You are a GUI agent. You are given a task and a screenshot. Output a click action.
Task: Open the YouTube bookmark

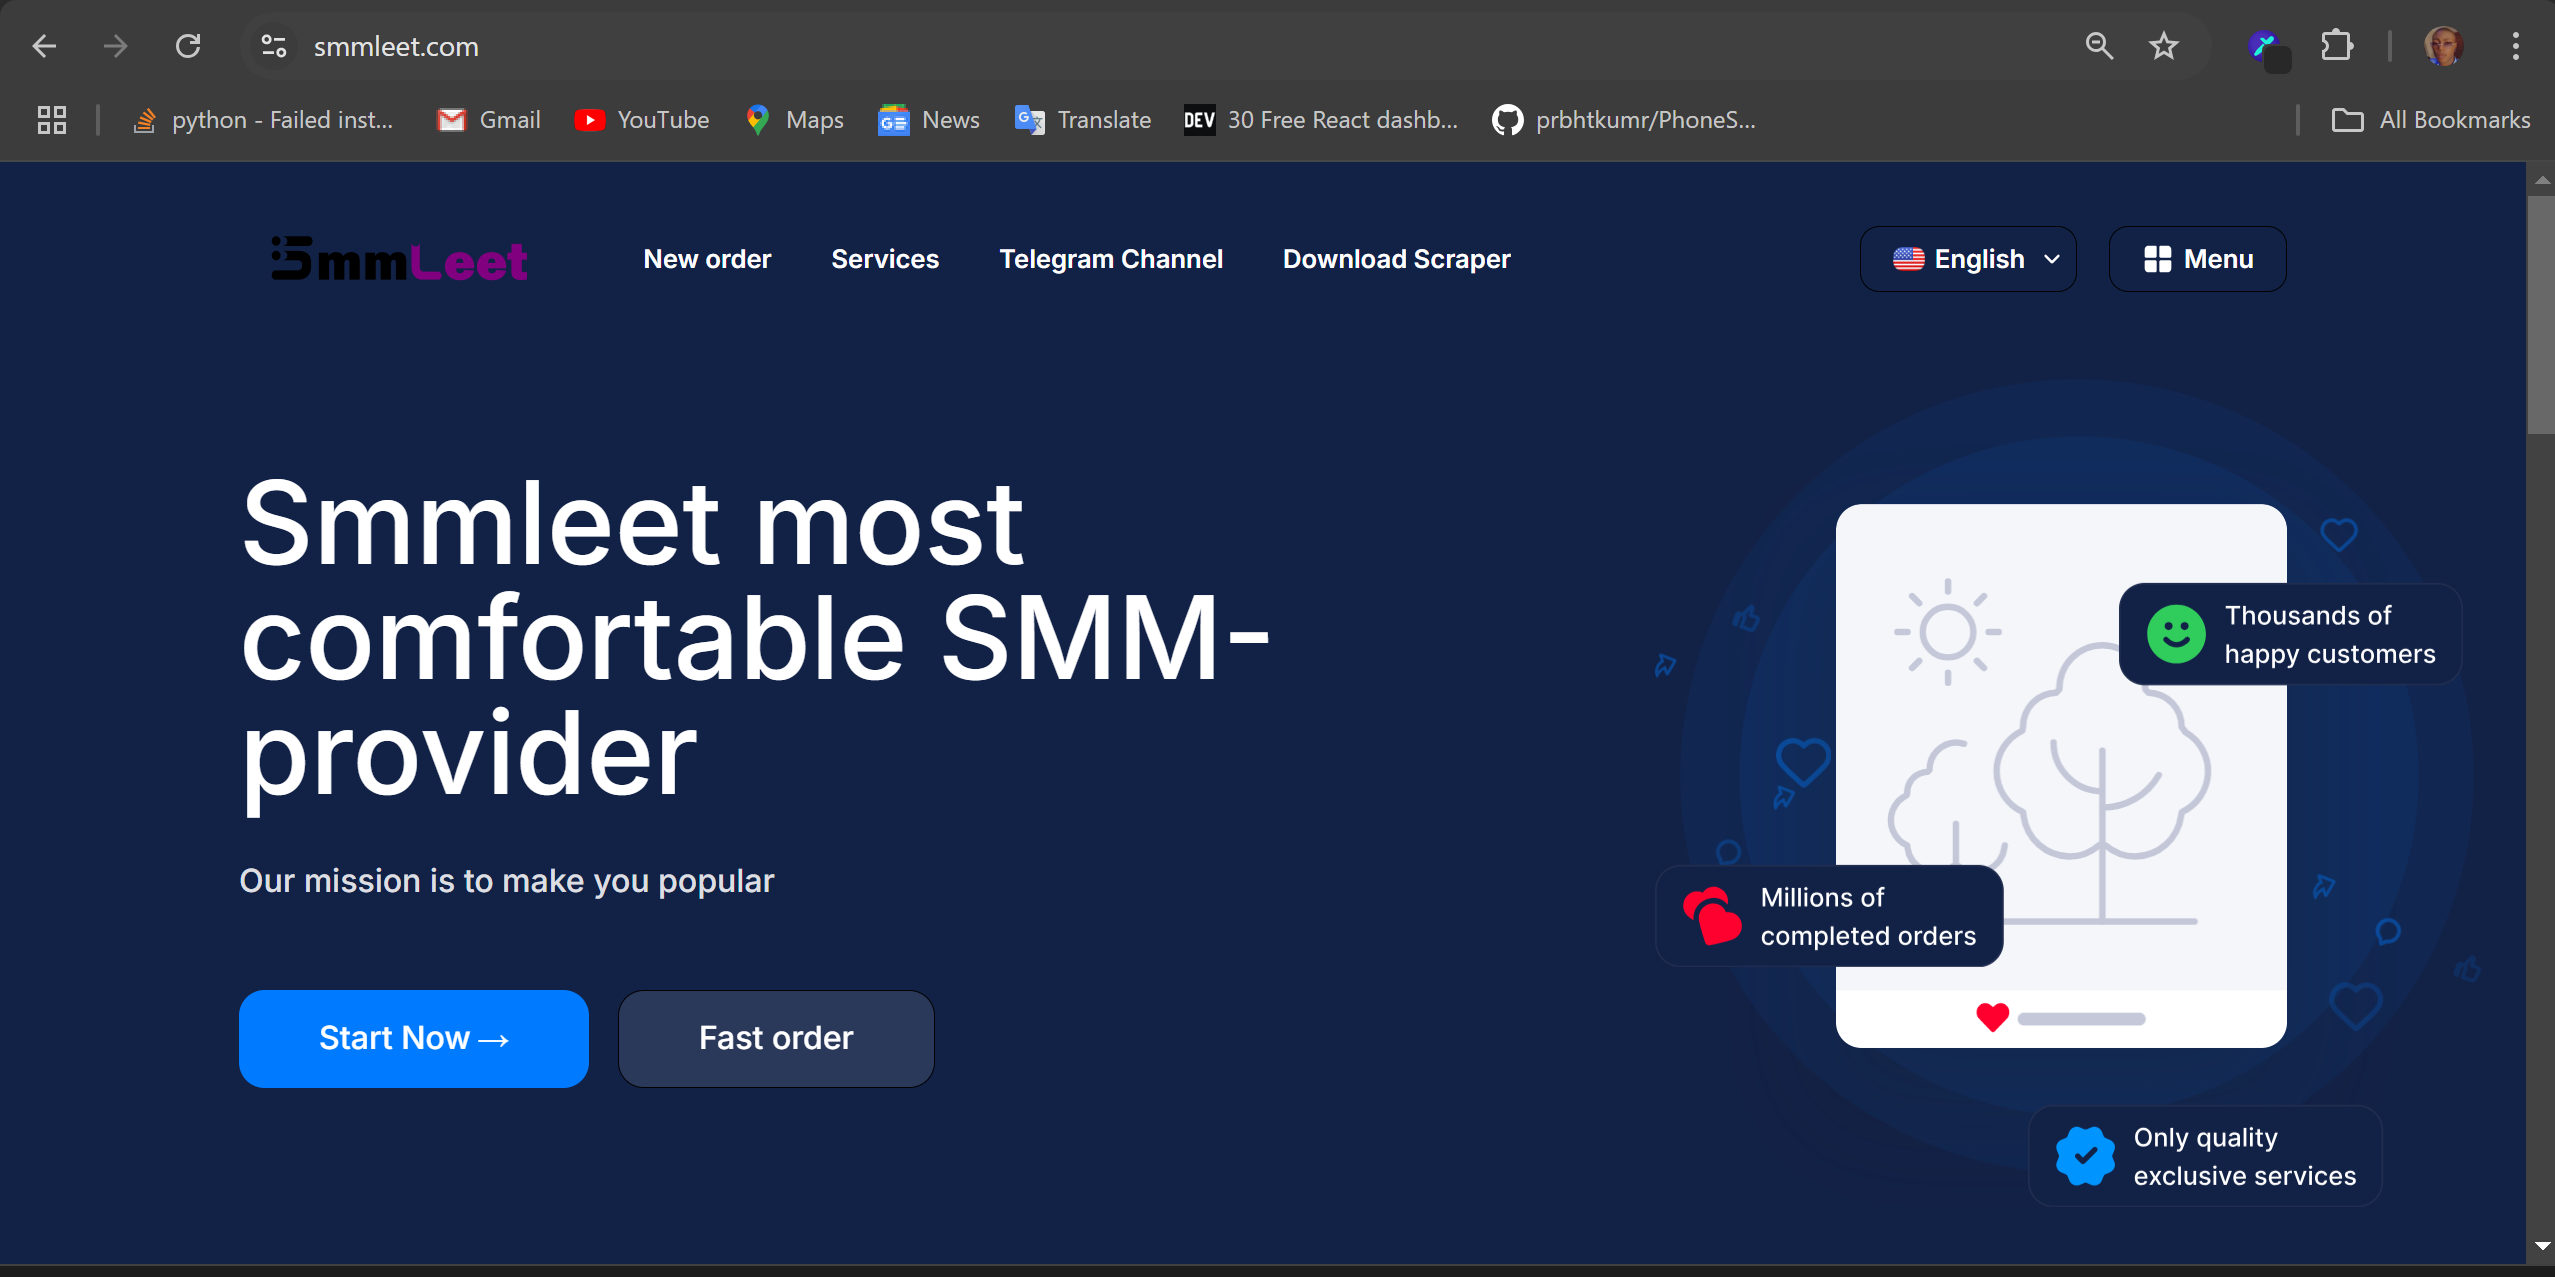click(642, 120)
